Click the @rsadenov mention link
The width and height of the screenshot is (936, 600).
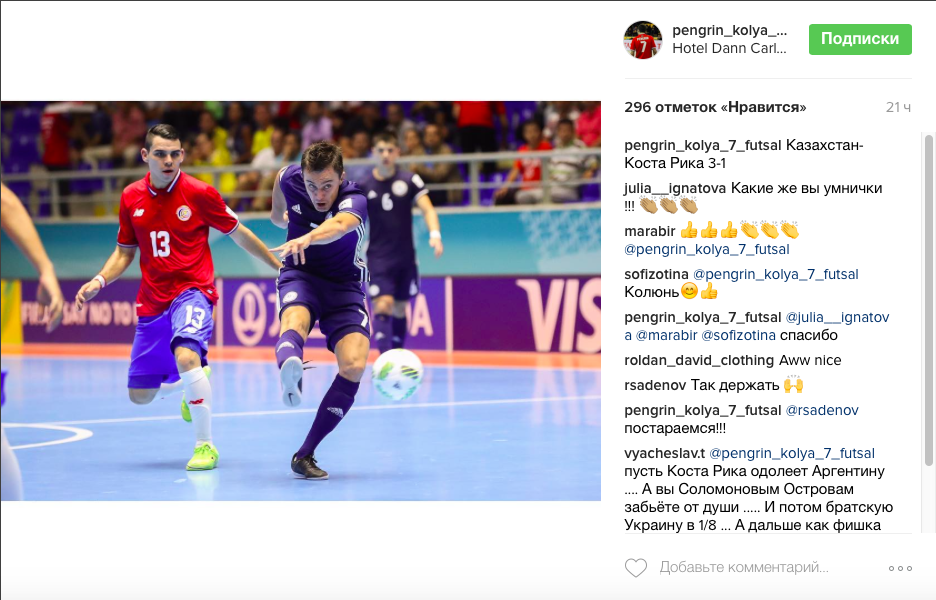(x=822, y=410)
